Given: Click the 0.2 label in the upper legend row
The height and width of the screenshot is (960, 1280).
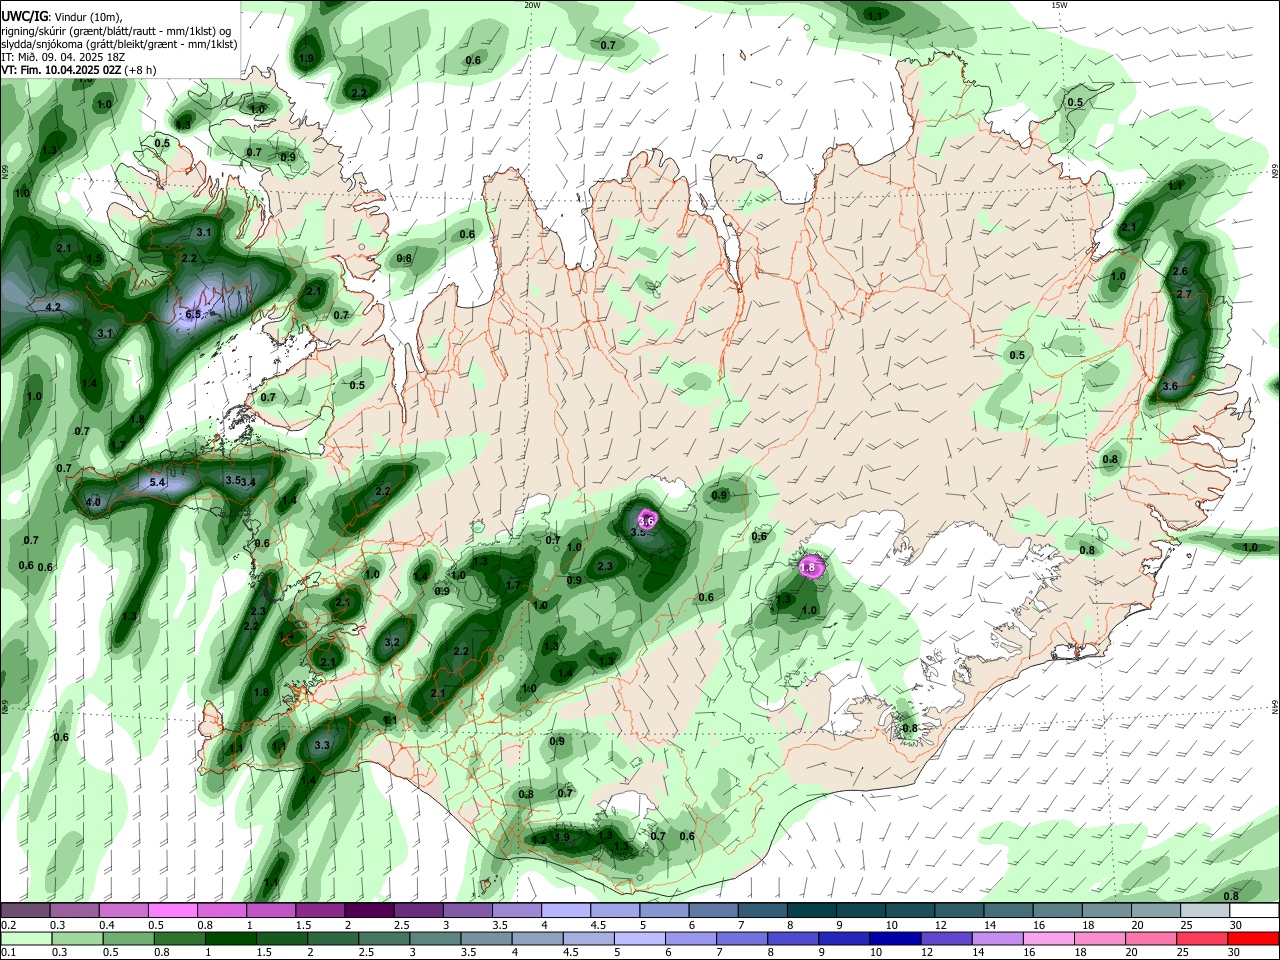Looking at the screenshot, I should click(x=8, y=925).
